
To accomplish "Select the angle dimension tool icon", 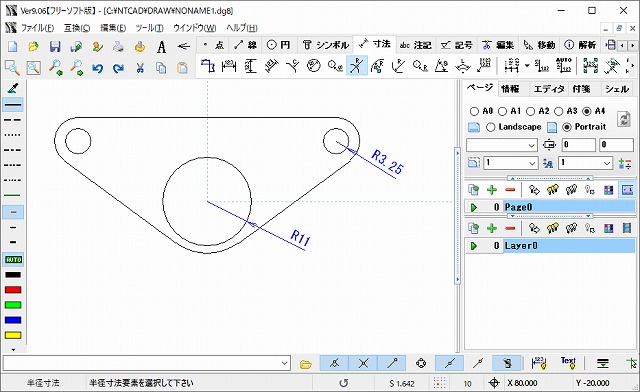I will pos(441,66).
